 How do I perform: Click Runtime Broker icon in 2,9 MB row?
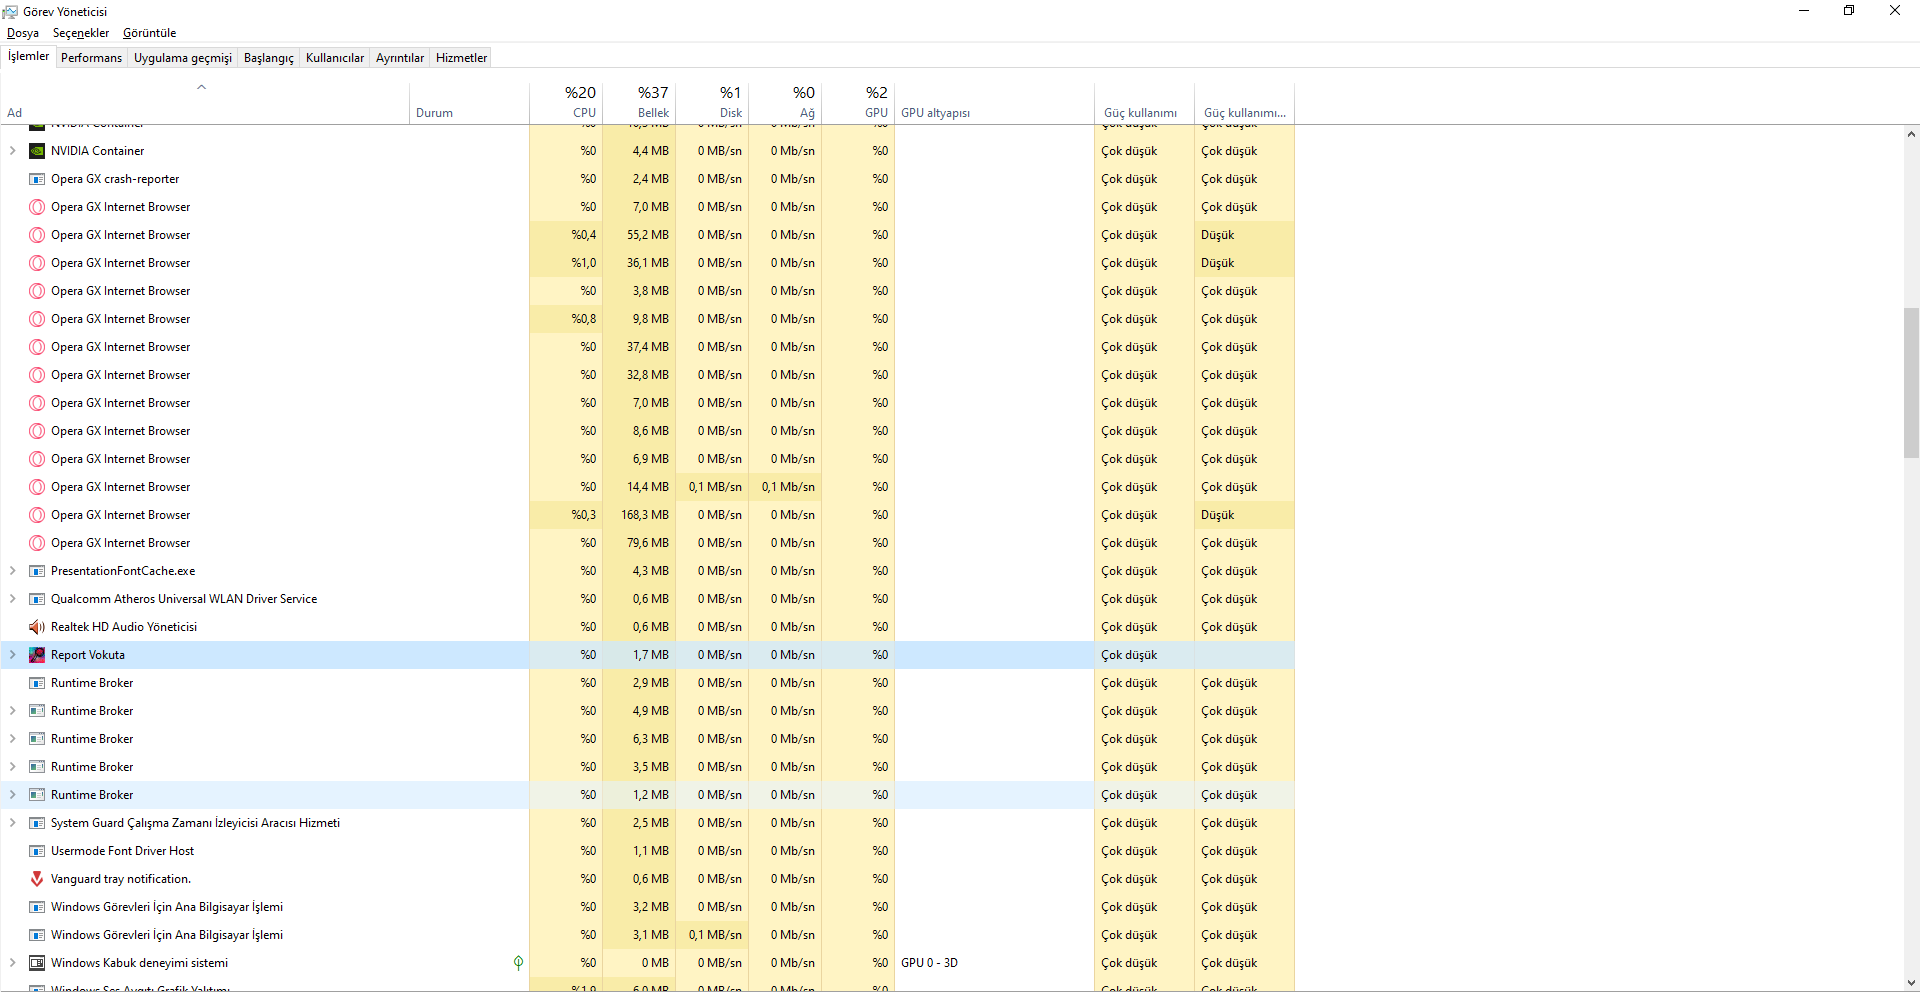click(x=37, y=683)
